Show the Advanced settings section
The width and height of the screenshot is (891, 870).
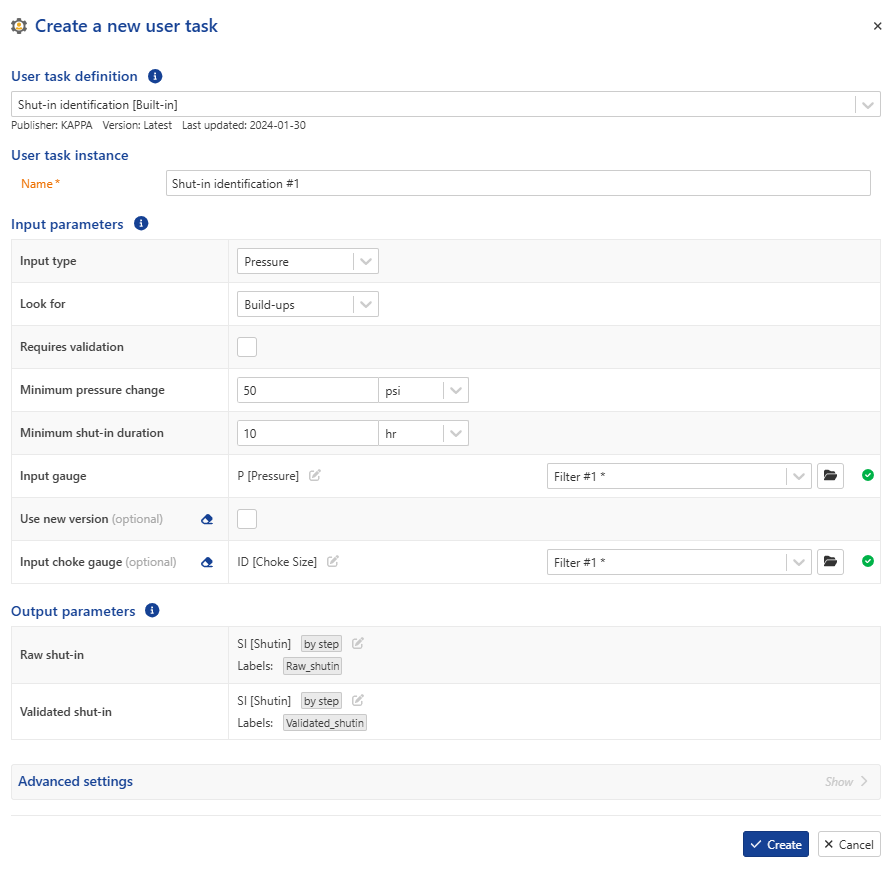point(846,781)
